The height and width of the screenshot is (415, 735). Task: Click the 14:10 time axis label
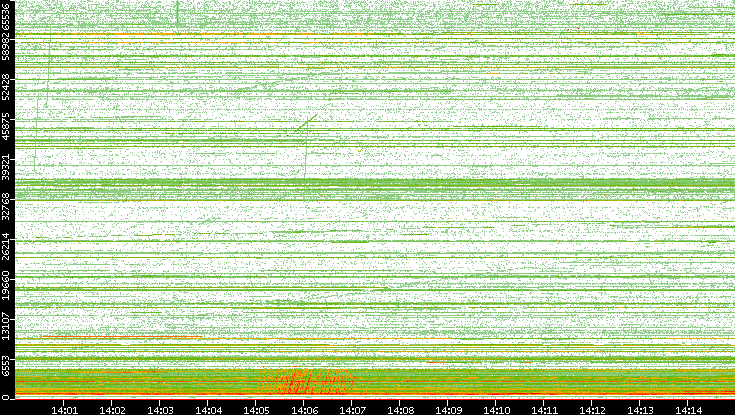coord(496,410)
